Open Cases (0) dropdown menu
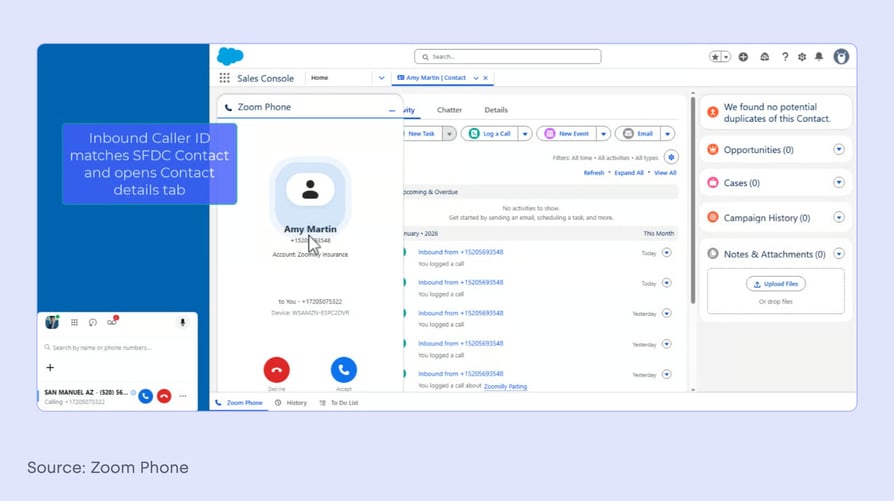Viewport: 894px width, 501px height. [x=839, y=182]
